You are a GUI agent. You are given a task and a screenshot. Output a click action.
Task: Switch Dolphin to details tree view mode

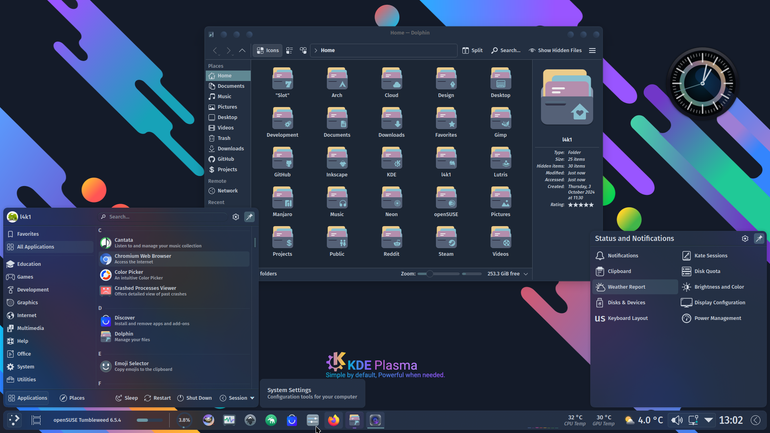[303, 50]
